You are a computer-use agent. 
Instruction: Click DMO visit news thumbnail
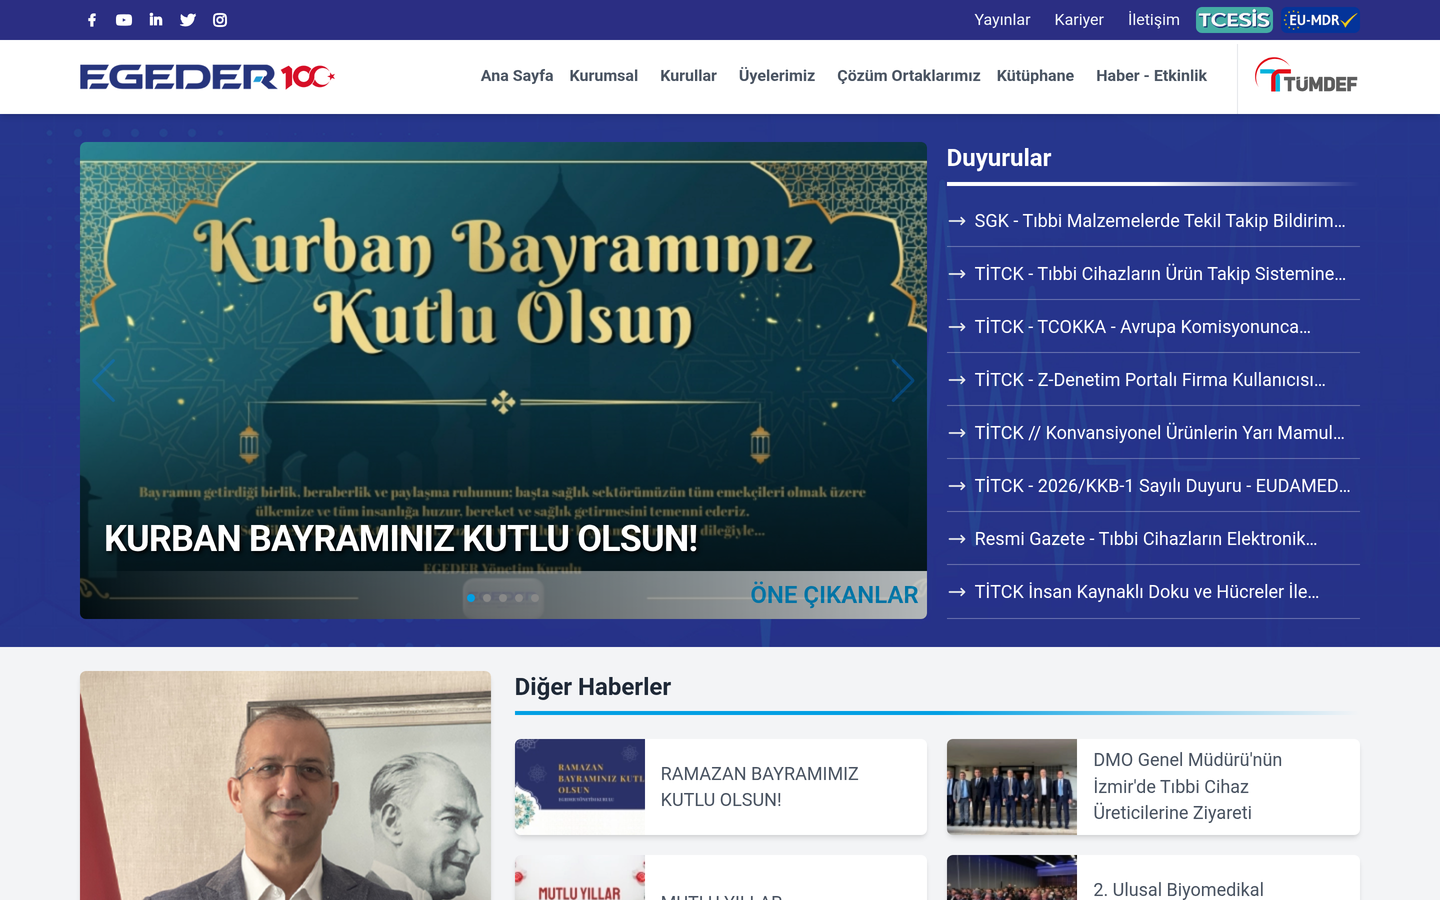pos(1012,787)
